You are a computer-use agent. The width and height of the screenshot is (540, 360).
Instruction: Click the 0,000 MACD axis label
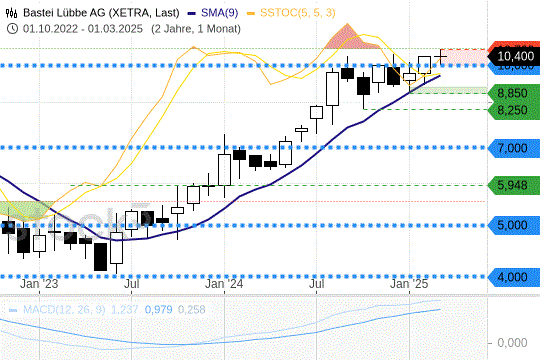[x=512, y=343]
